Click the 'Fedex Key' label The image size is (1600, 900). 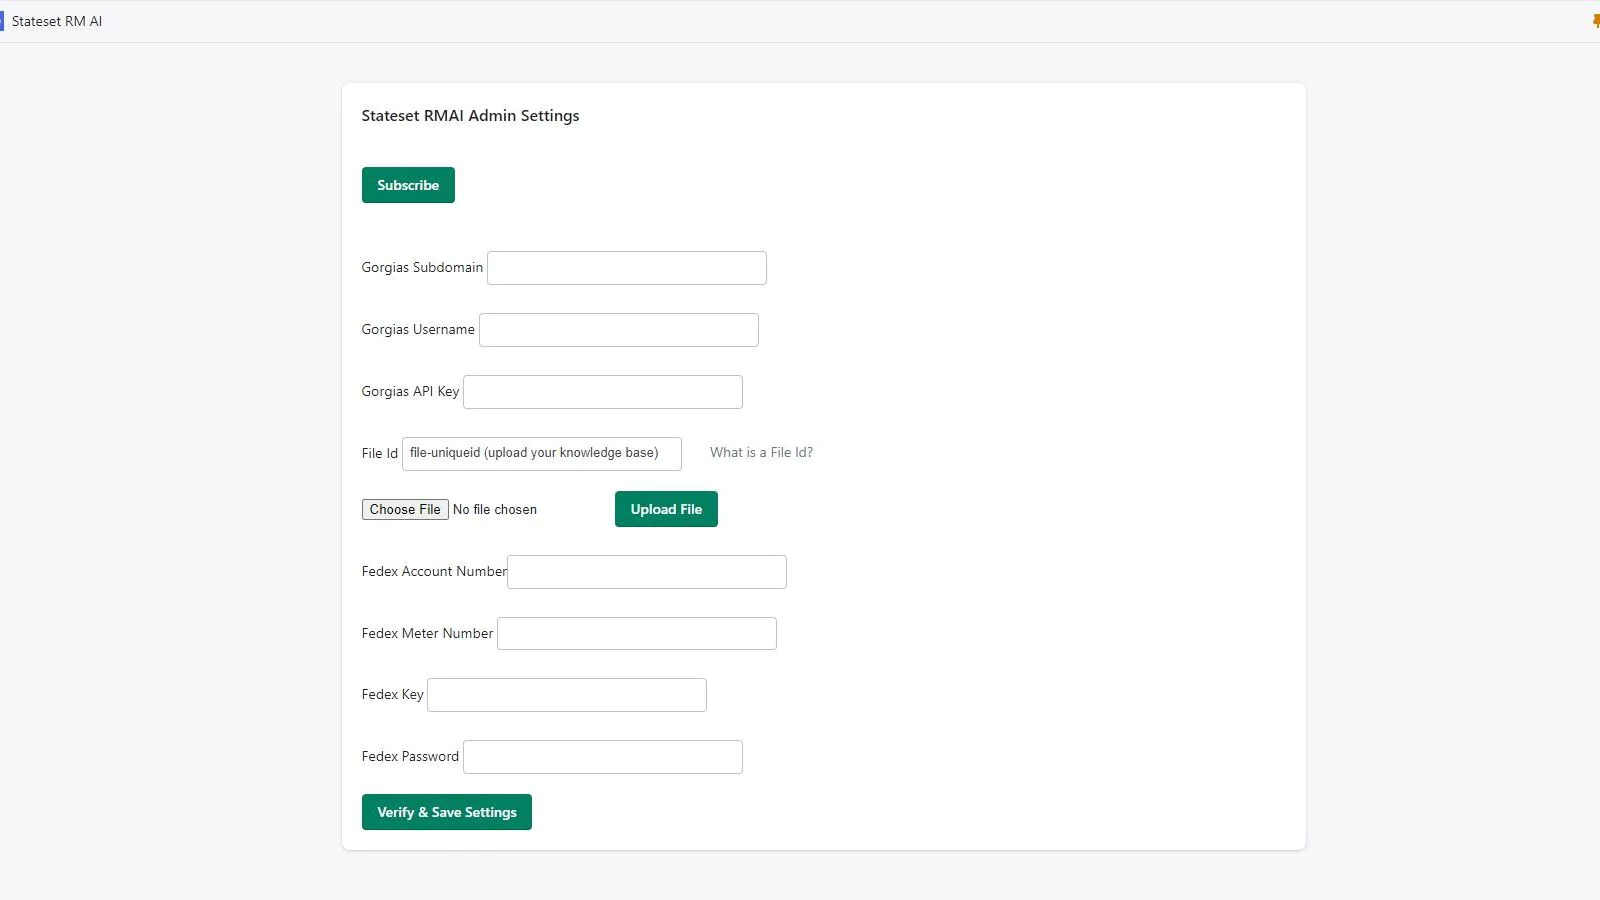click(392, 694)
